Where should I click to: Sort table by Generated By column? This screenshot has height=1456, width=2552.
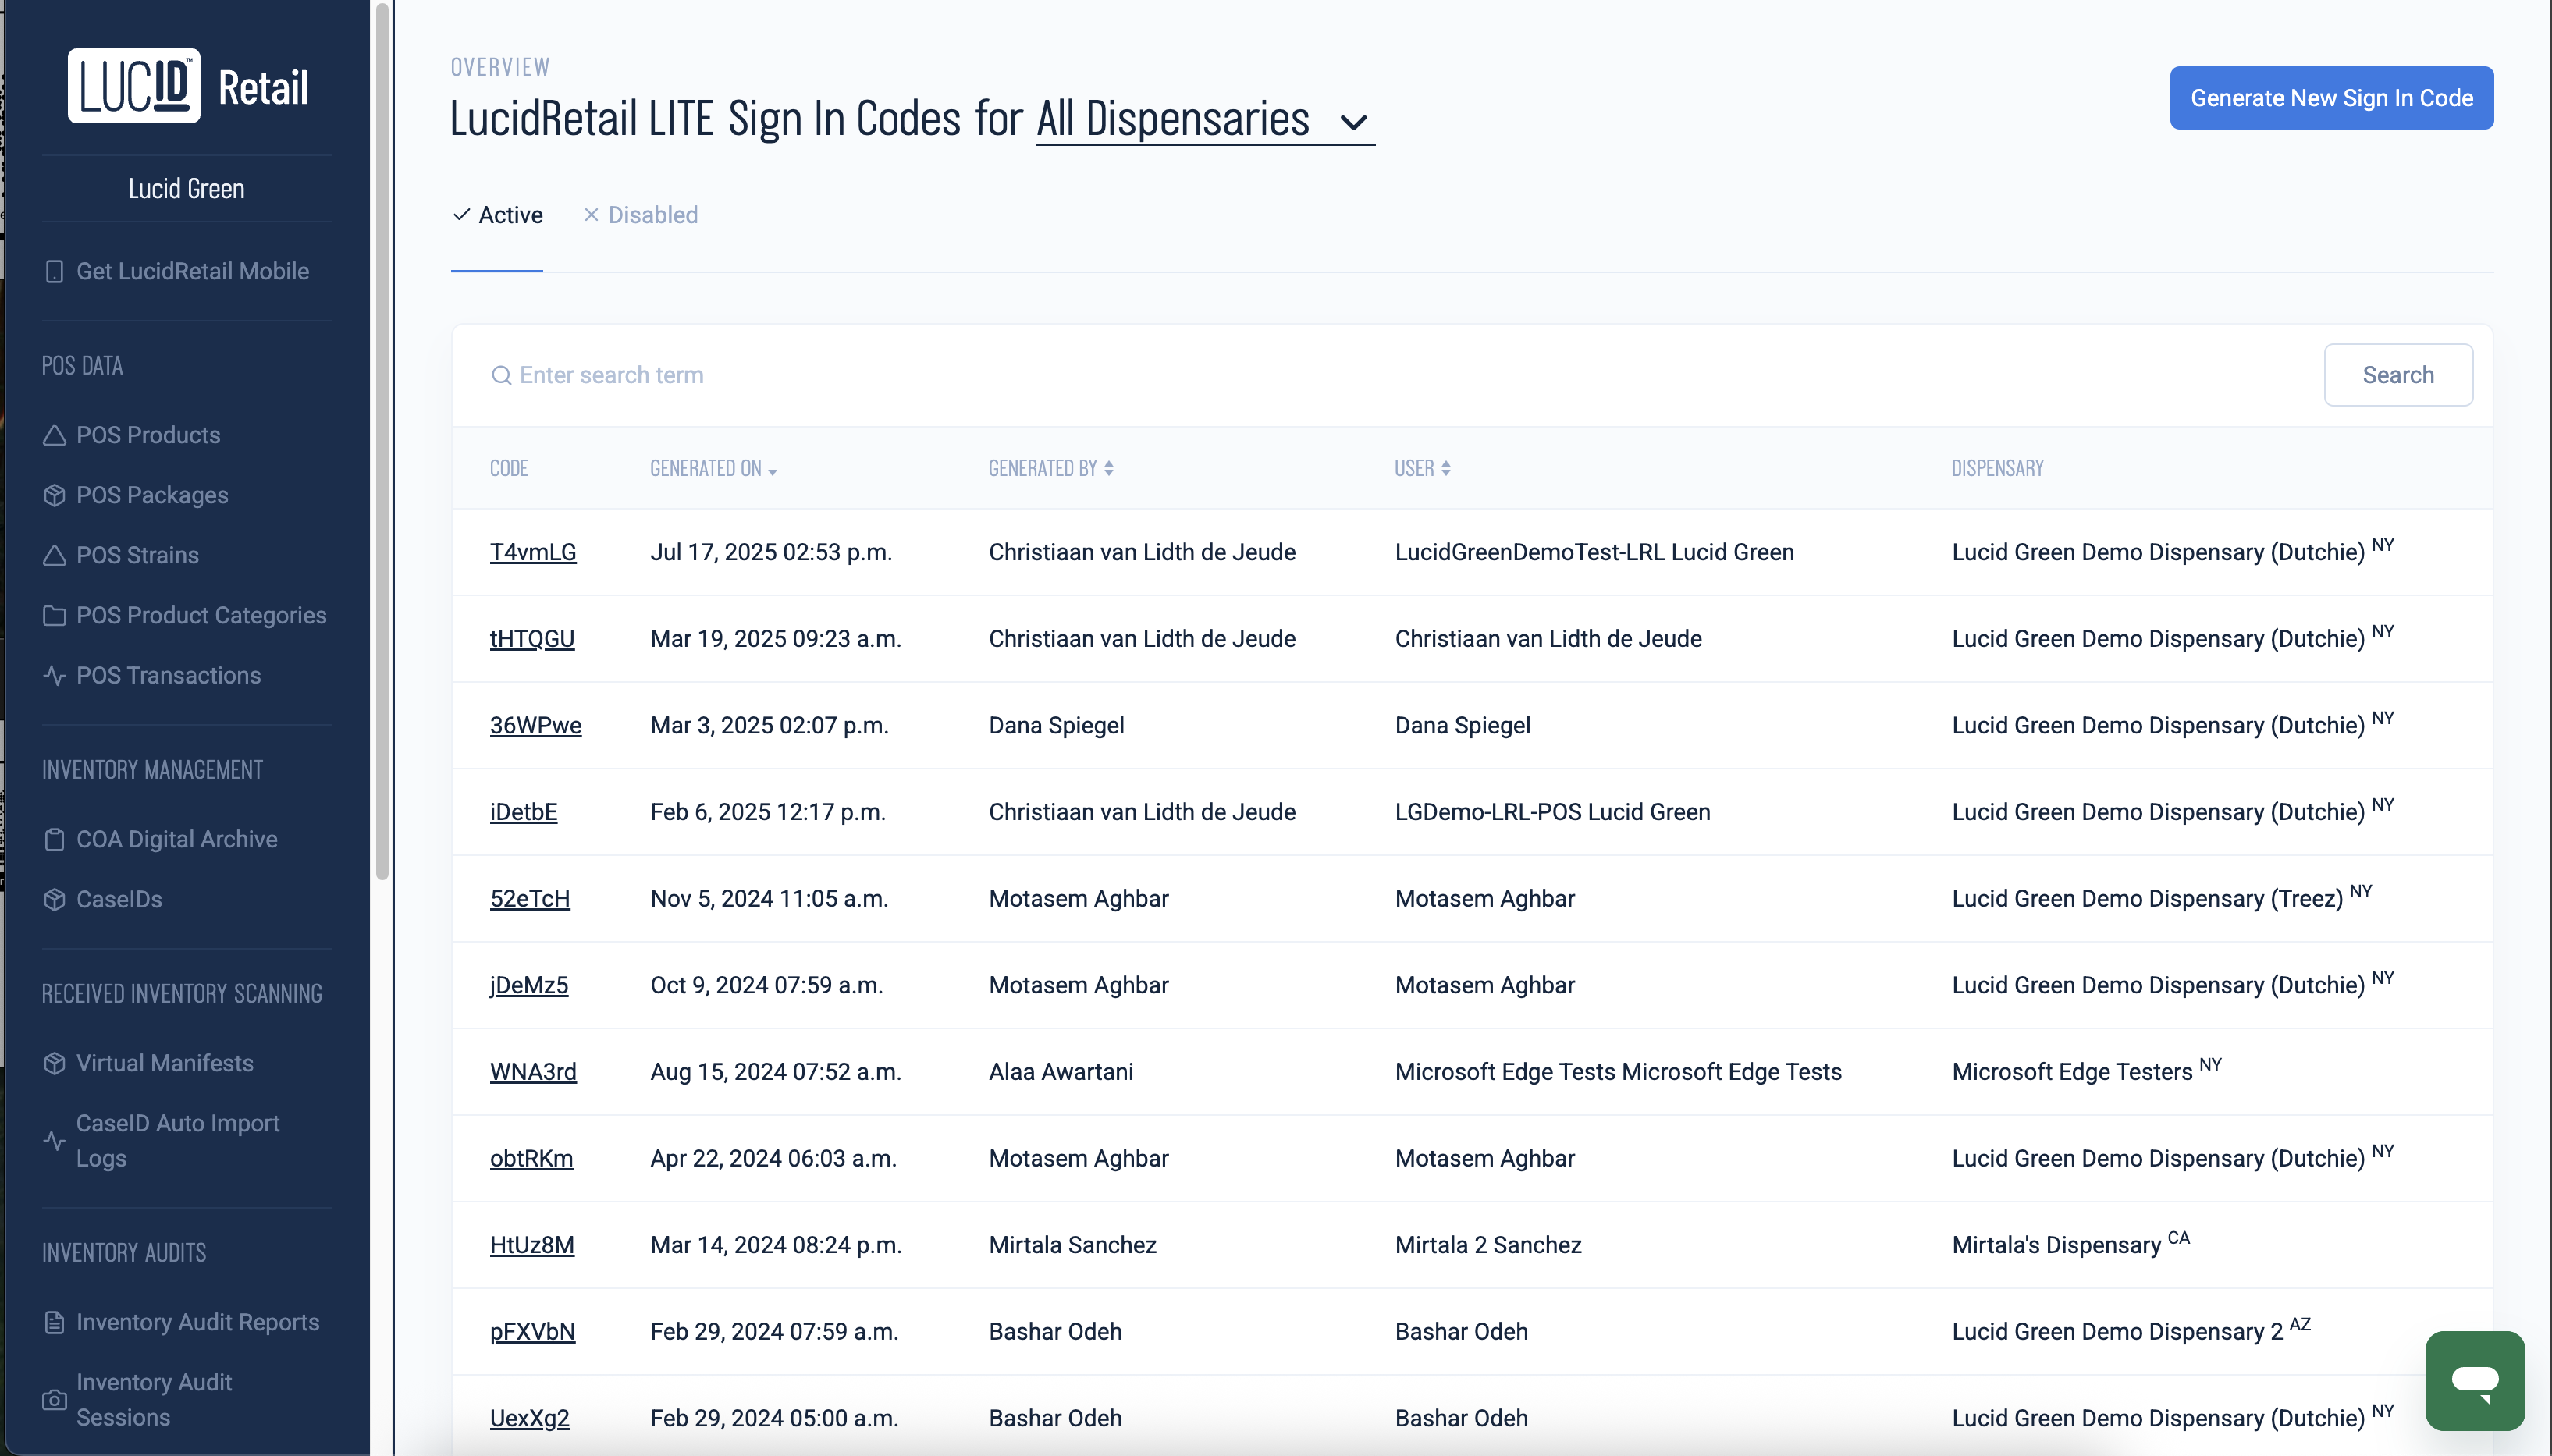click(x=1051, y=469)
